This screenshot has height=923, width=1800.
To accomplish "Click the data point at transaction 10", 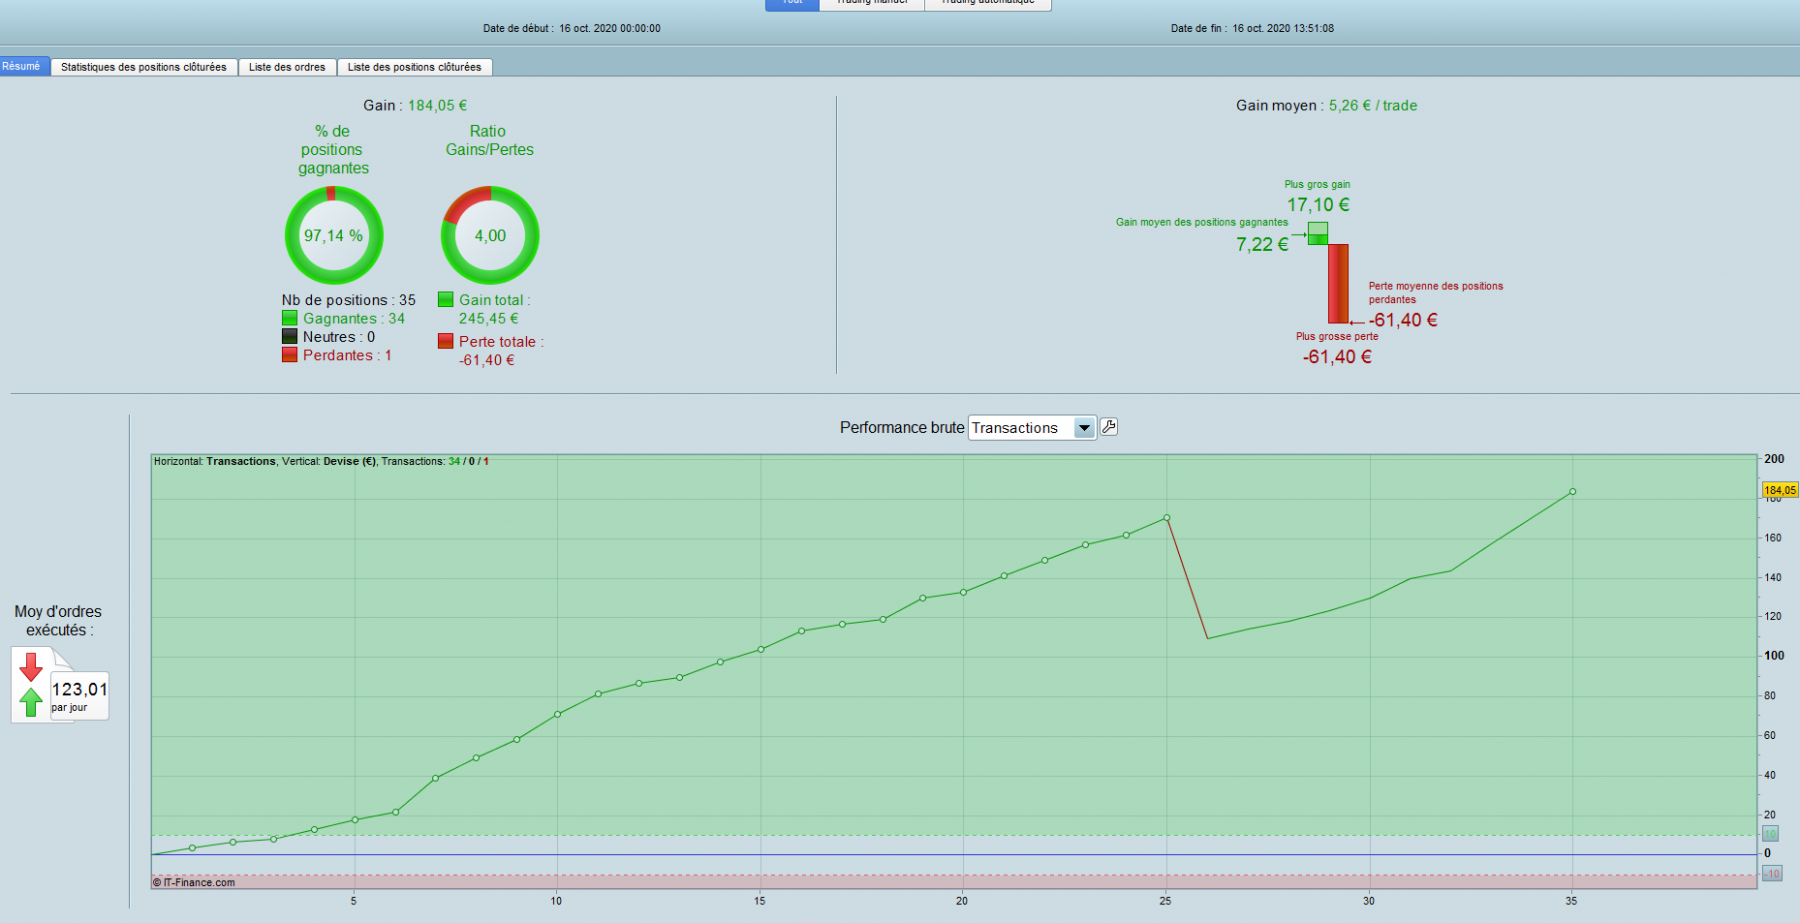I will pyautogui.click(x=557, y=714).
